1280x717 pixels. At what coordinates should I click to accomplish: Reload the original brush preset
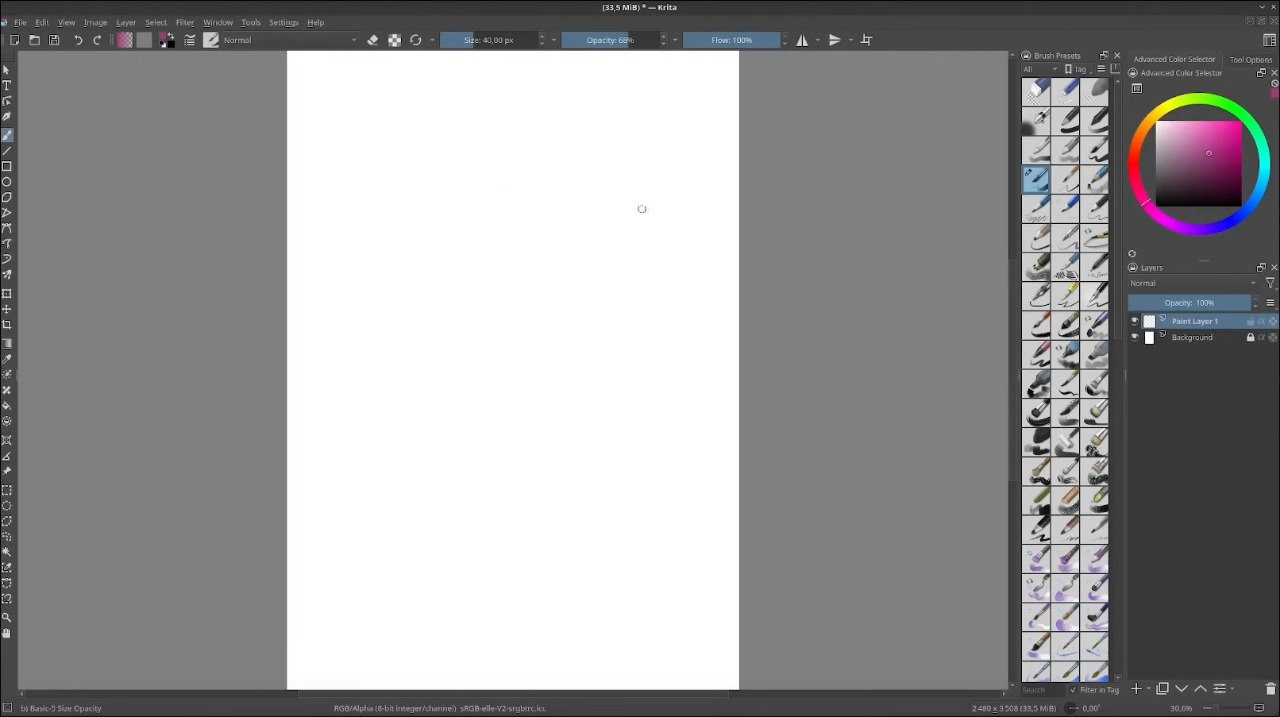tap(416, 40)
